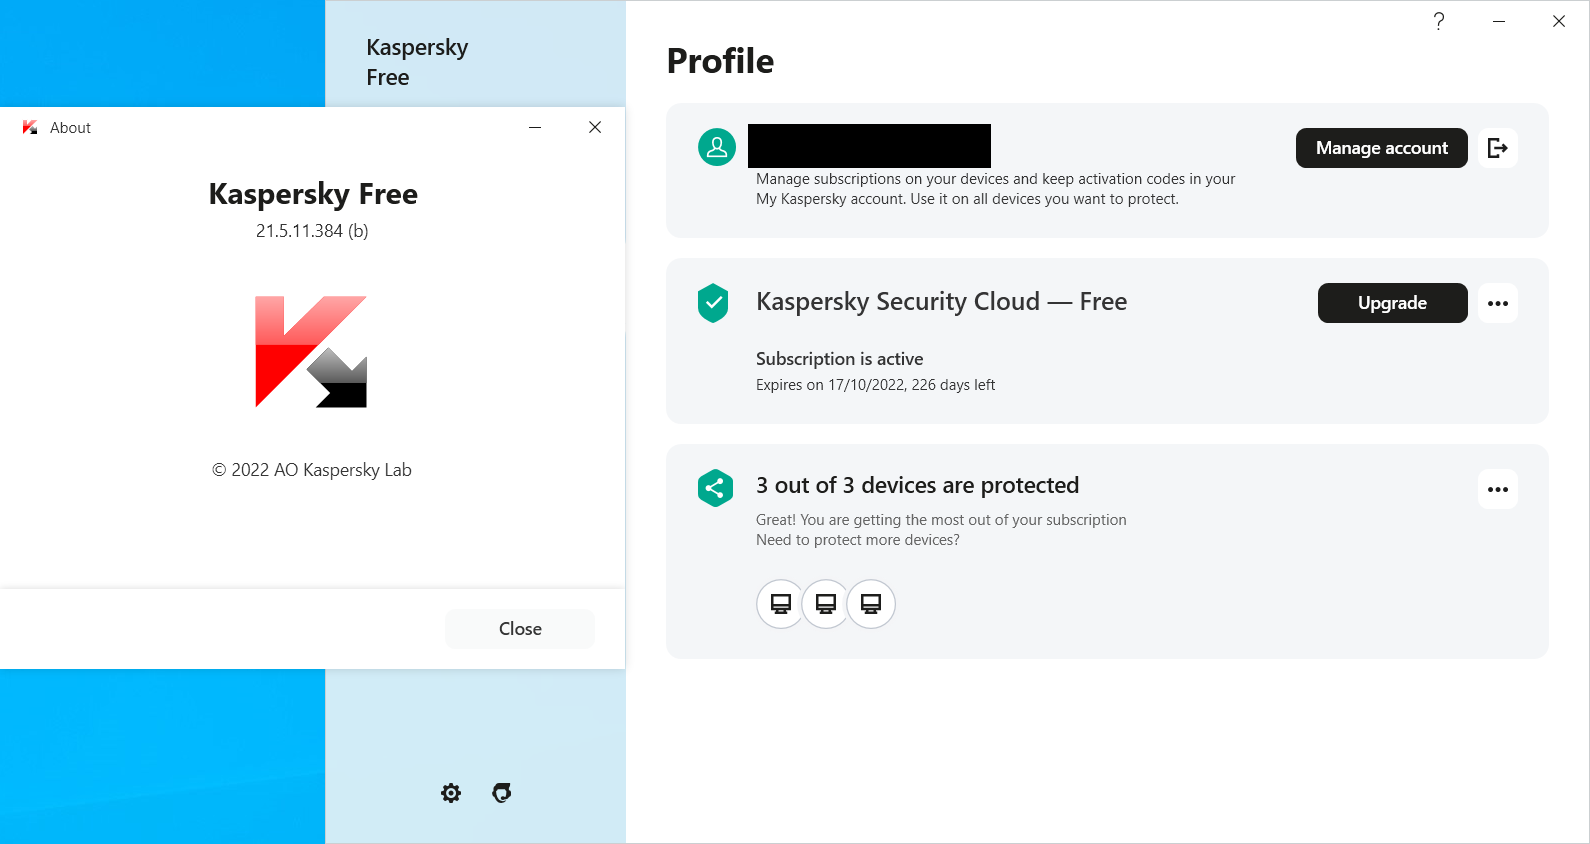Select the third protected device icon
The image size is (1590, 844).
871,604
